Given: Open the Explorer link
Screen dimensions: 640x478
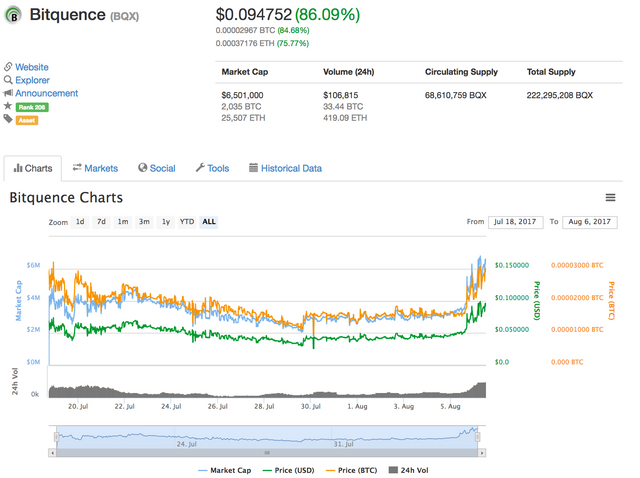Looking at the screenshot, I should [x=33, y=80].
